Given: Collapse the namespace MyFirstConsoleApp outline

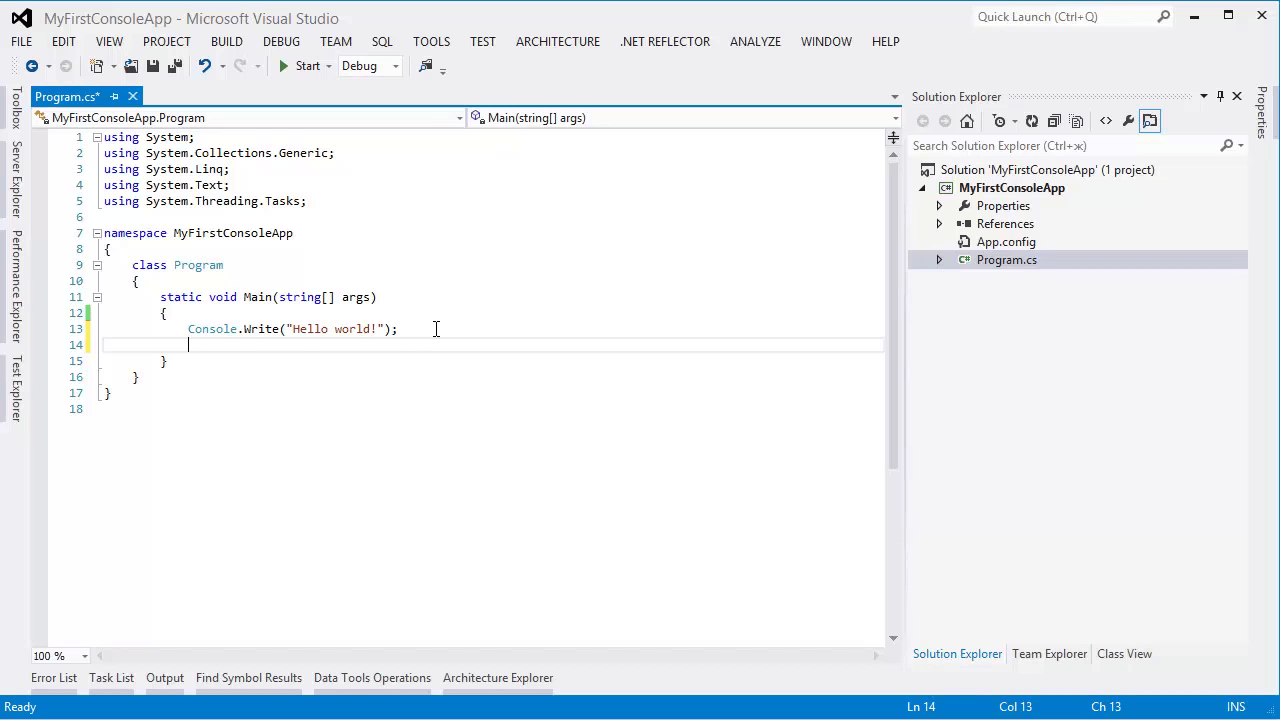Looking at the screenshot, I should coord(97,233).
